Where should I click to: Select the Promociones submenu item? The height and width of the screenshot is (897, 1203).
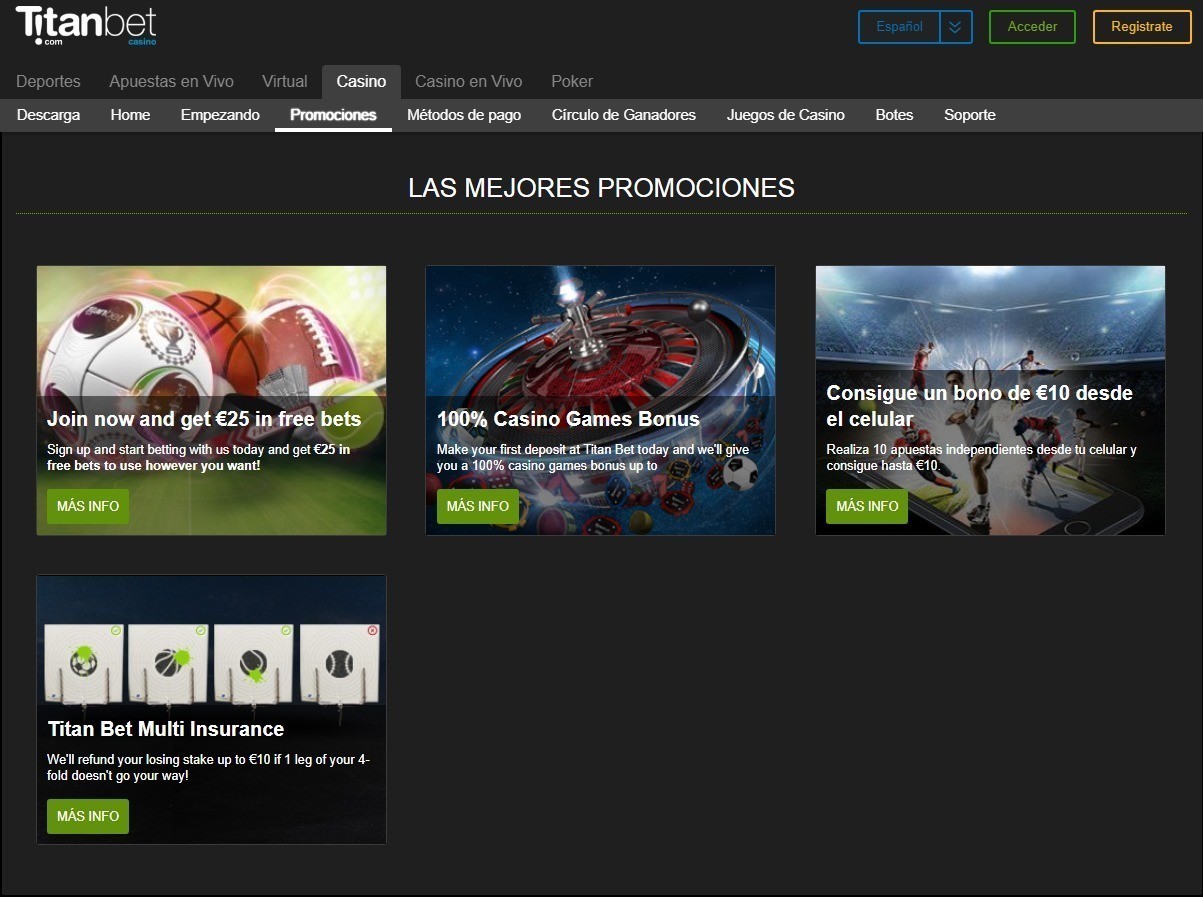(x=333, y=115)
